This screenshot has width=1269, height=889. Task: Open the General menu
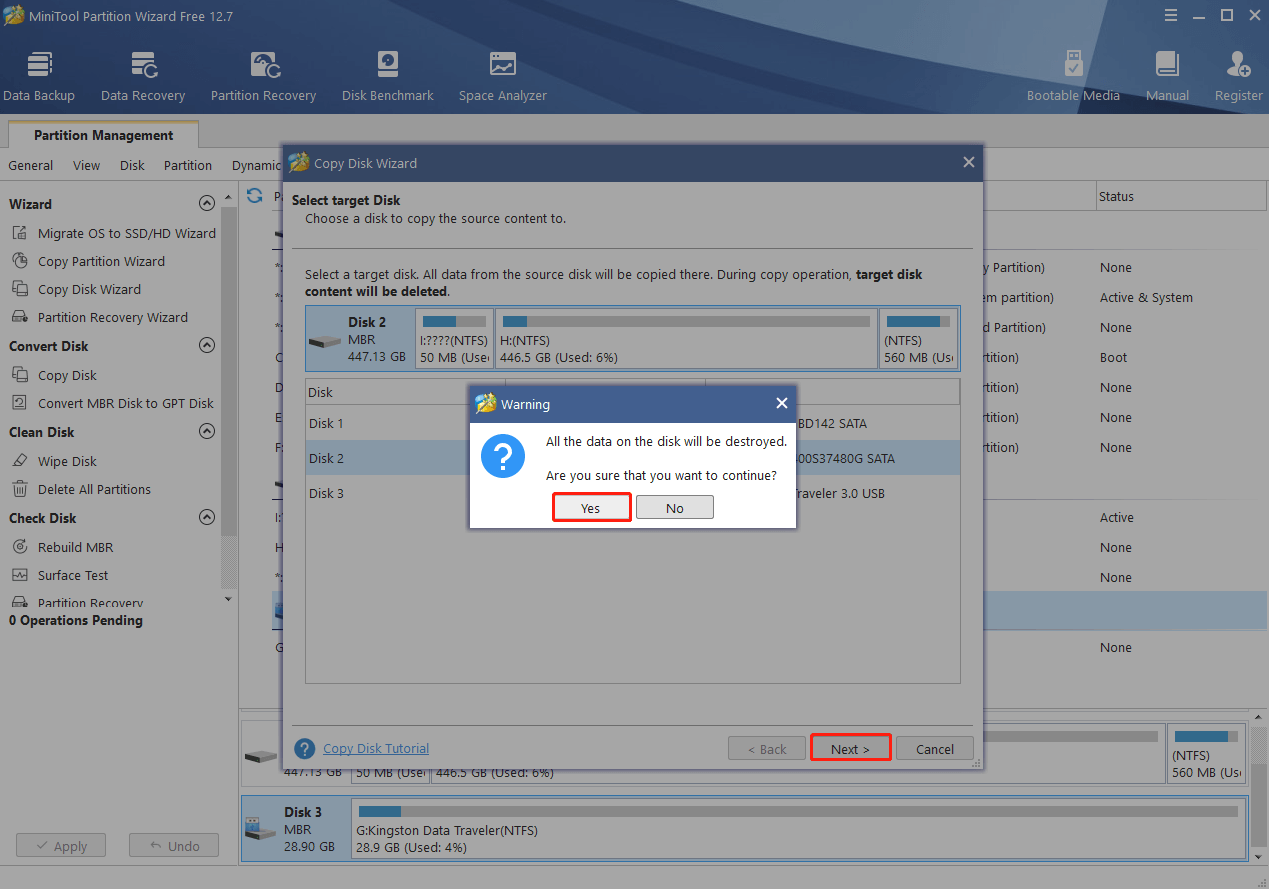tap(31, 165)
